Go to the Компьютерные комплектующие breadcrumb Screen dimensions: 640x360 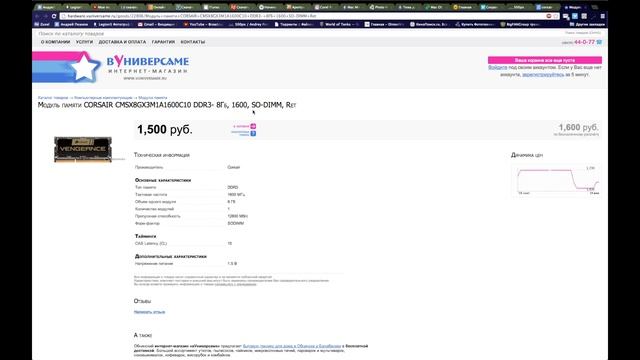pos(103,98)
